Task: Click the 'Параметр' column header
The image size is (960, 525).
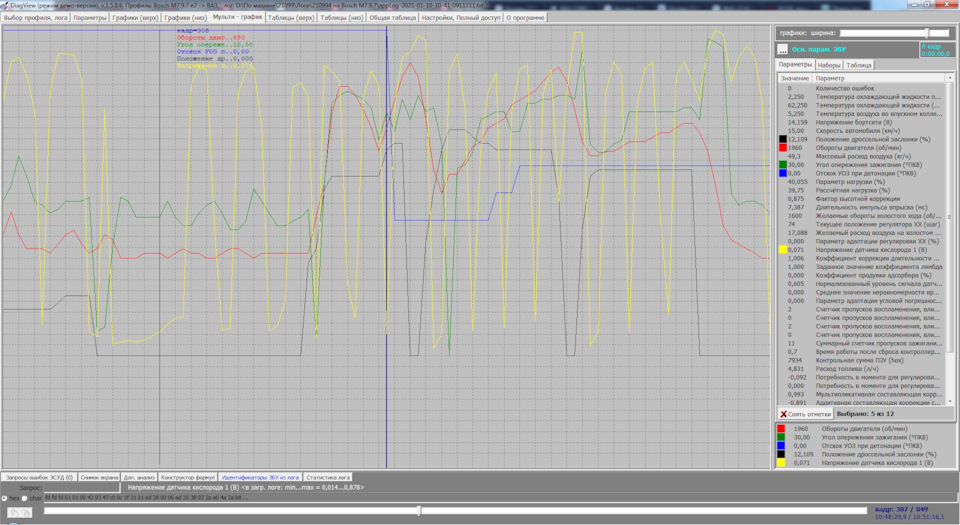Action: 880,78
